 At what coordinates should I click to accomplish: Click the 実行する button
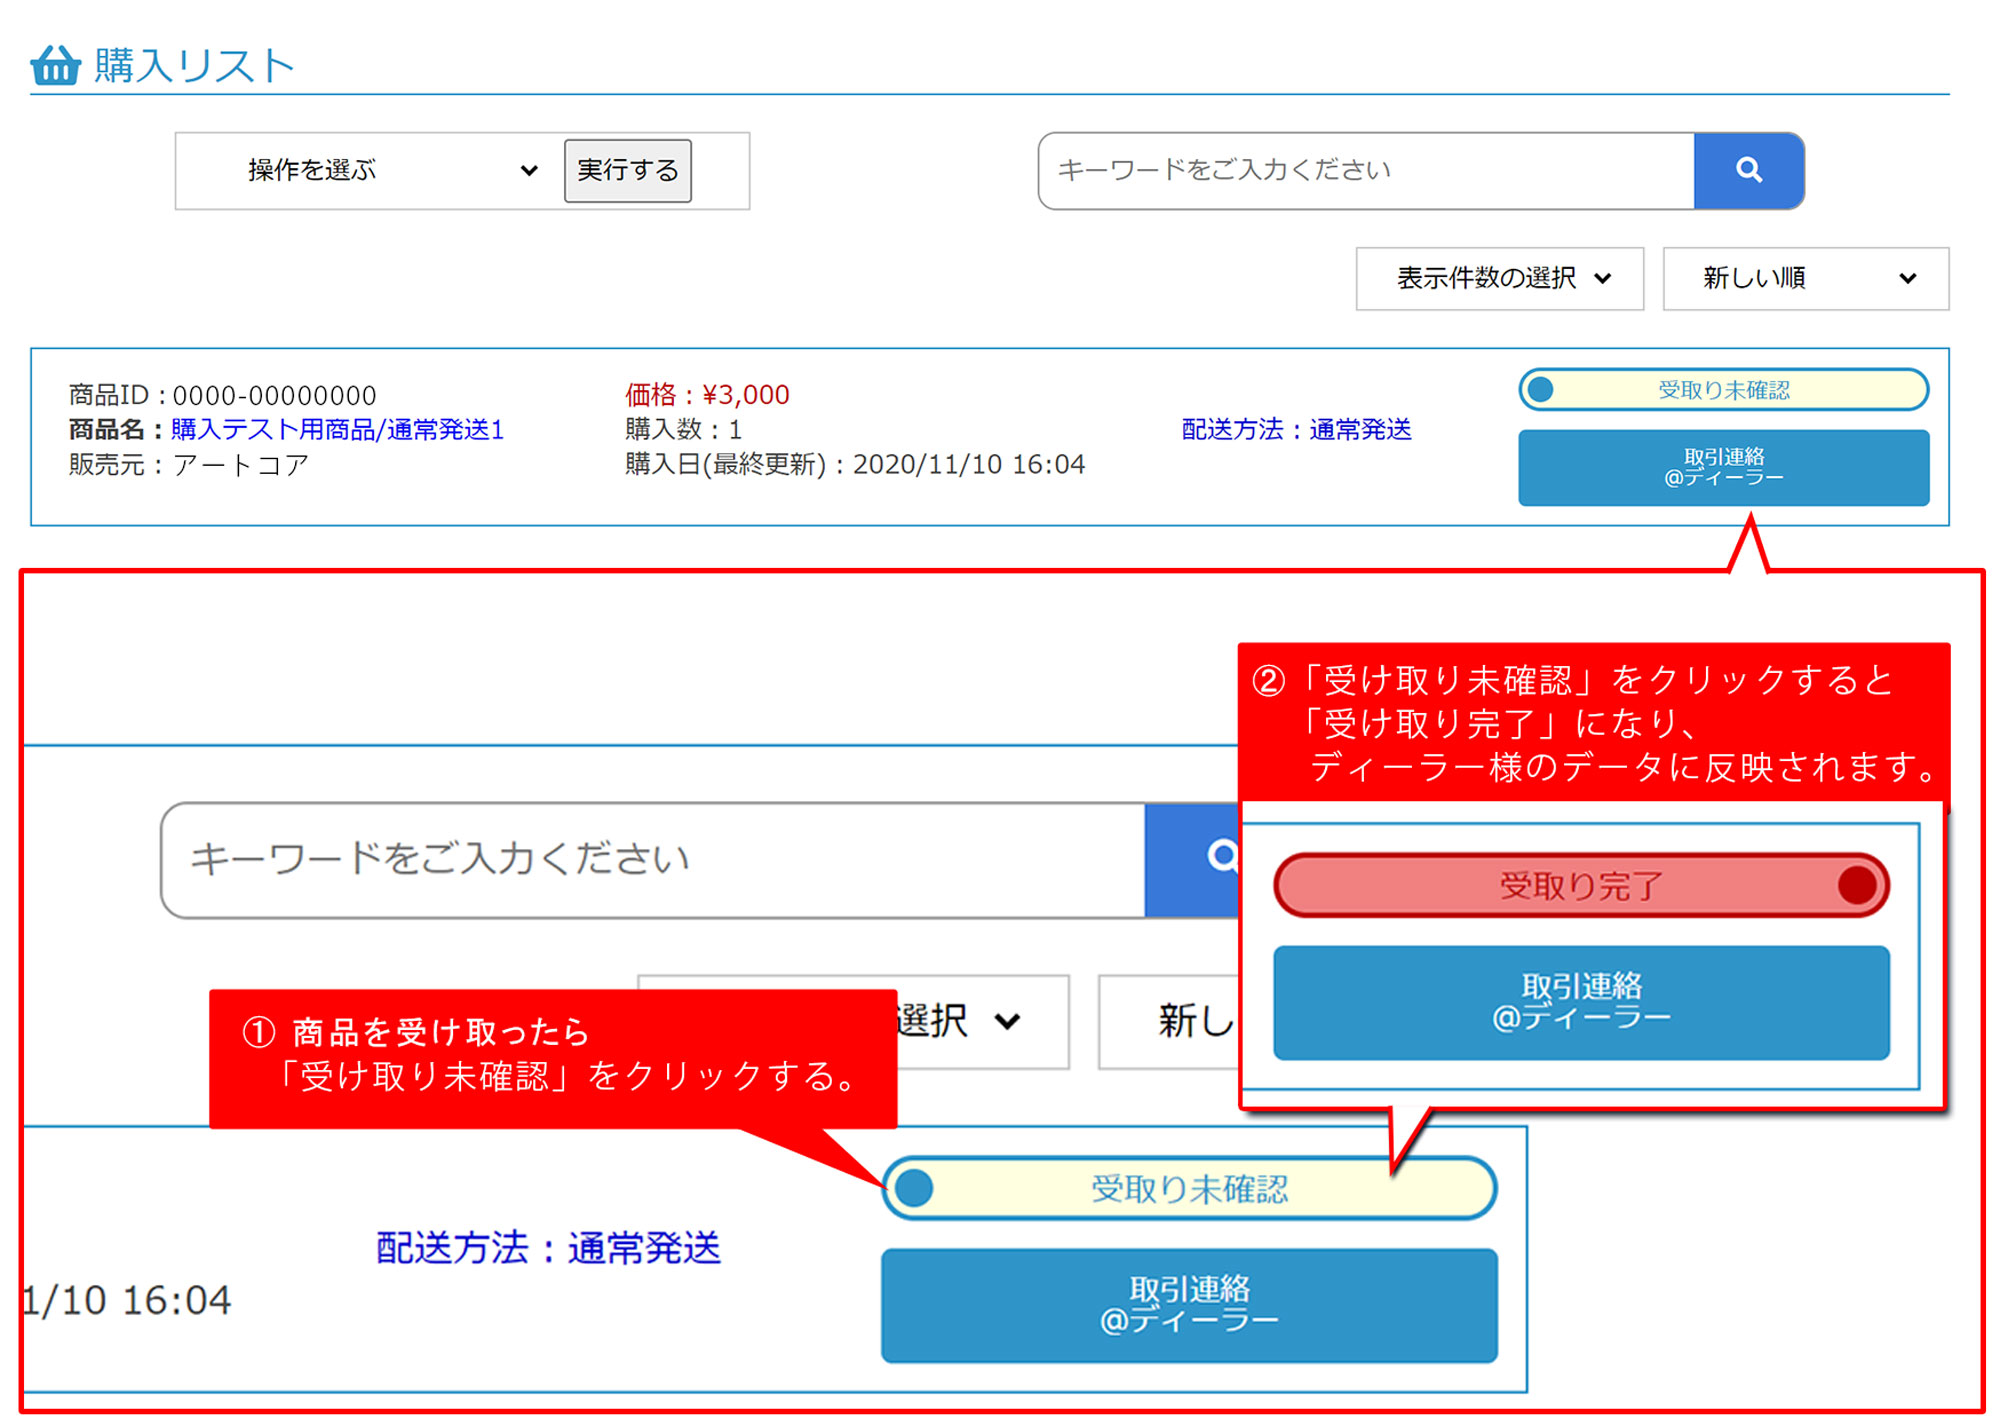click(627, 171)
